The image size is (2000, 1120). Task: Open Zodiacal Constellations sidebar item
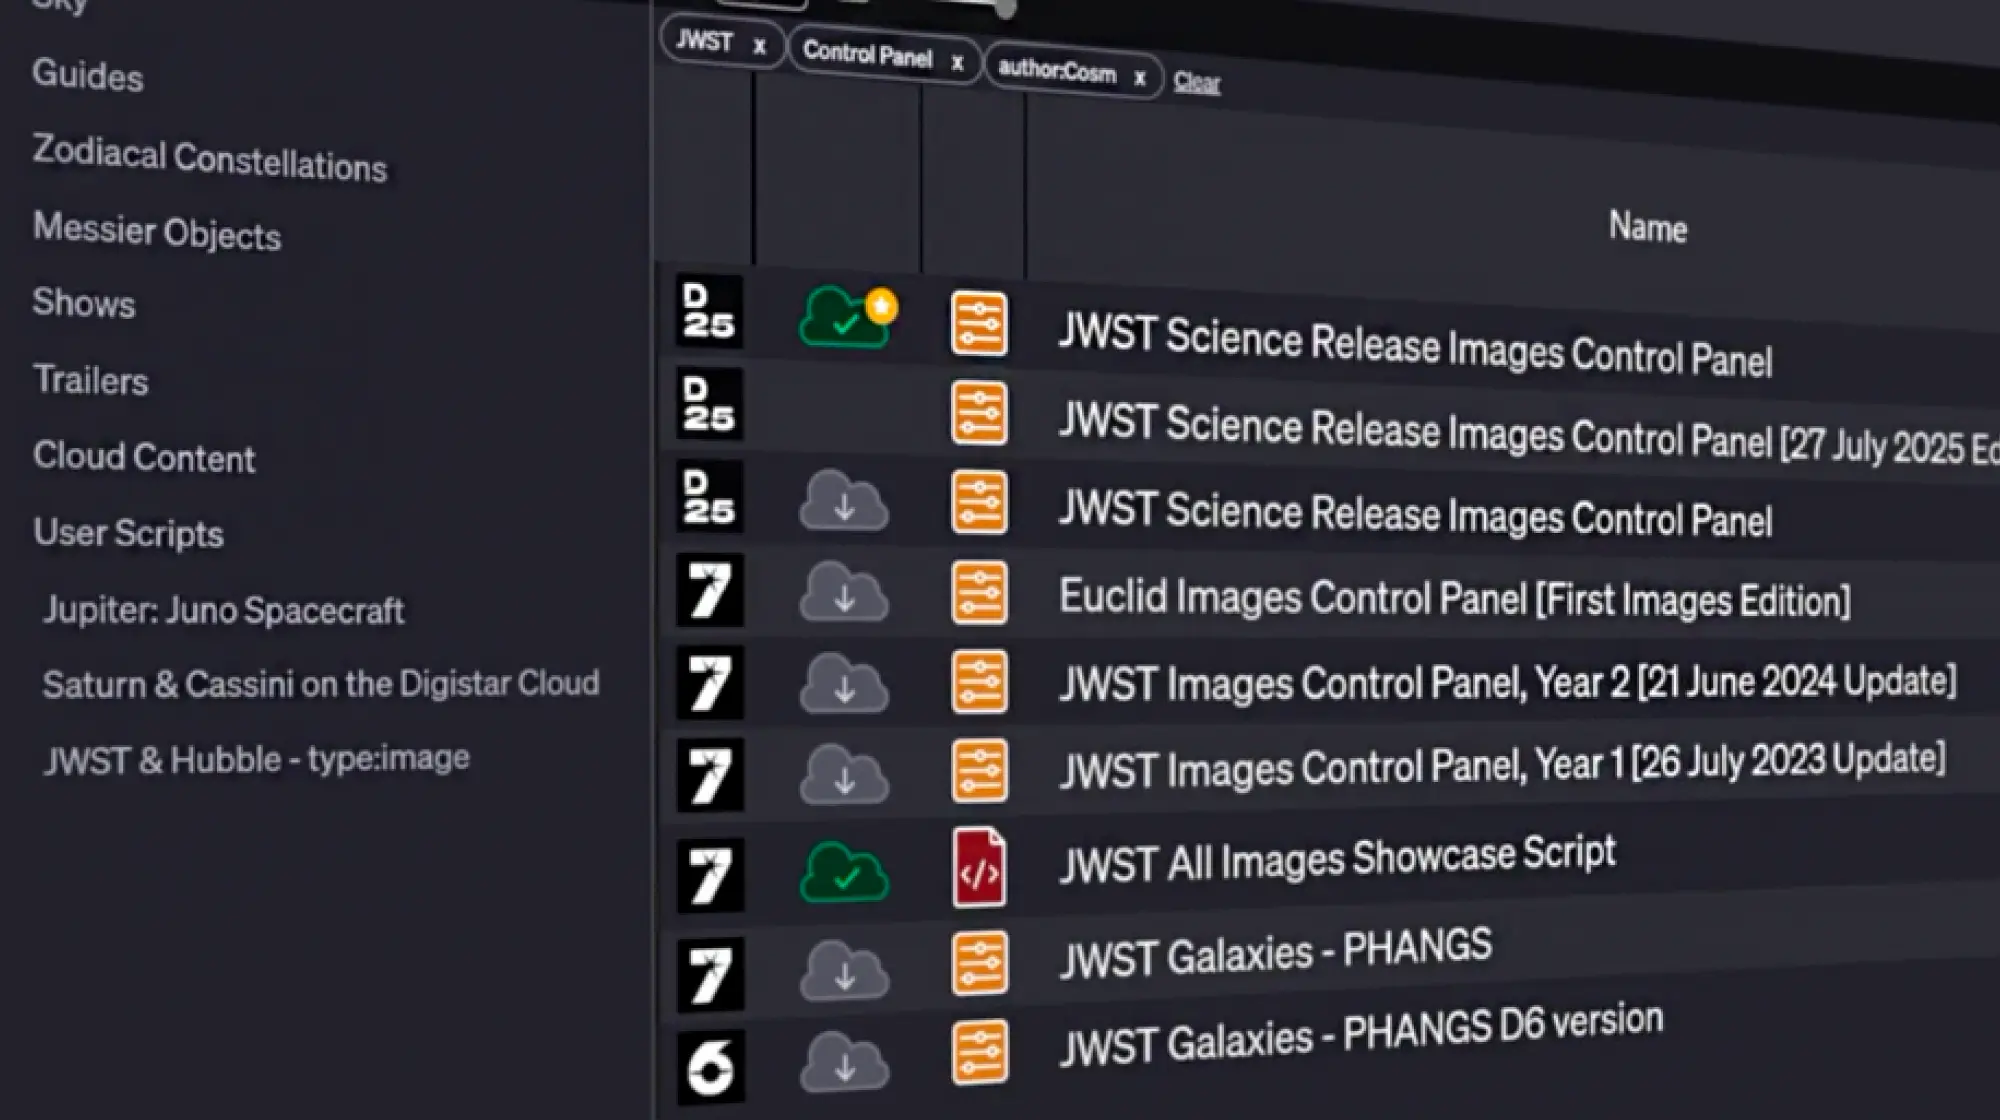coord(209,159)
